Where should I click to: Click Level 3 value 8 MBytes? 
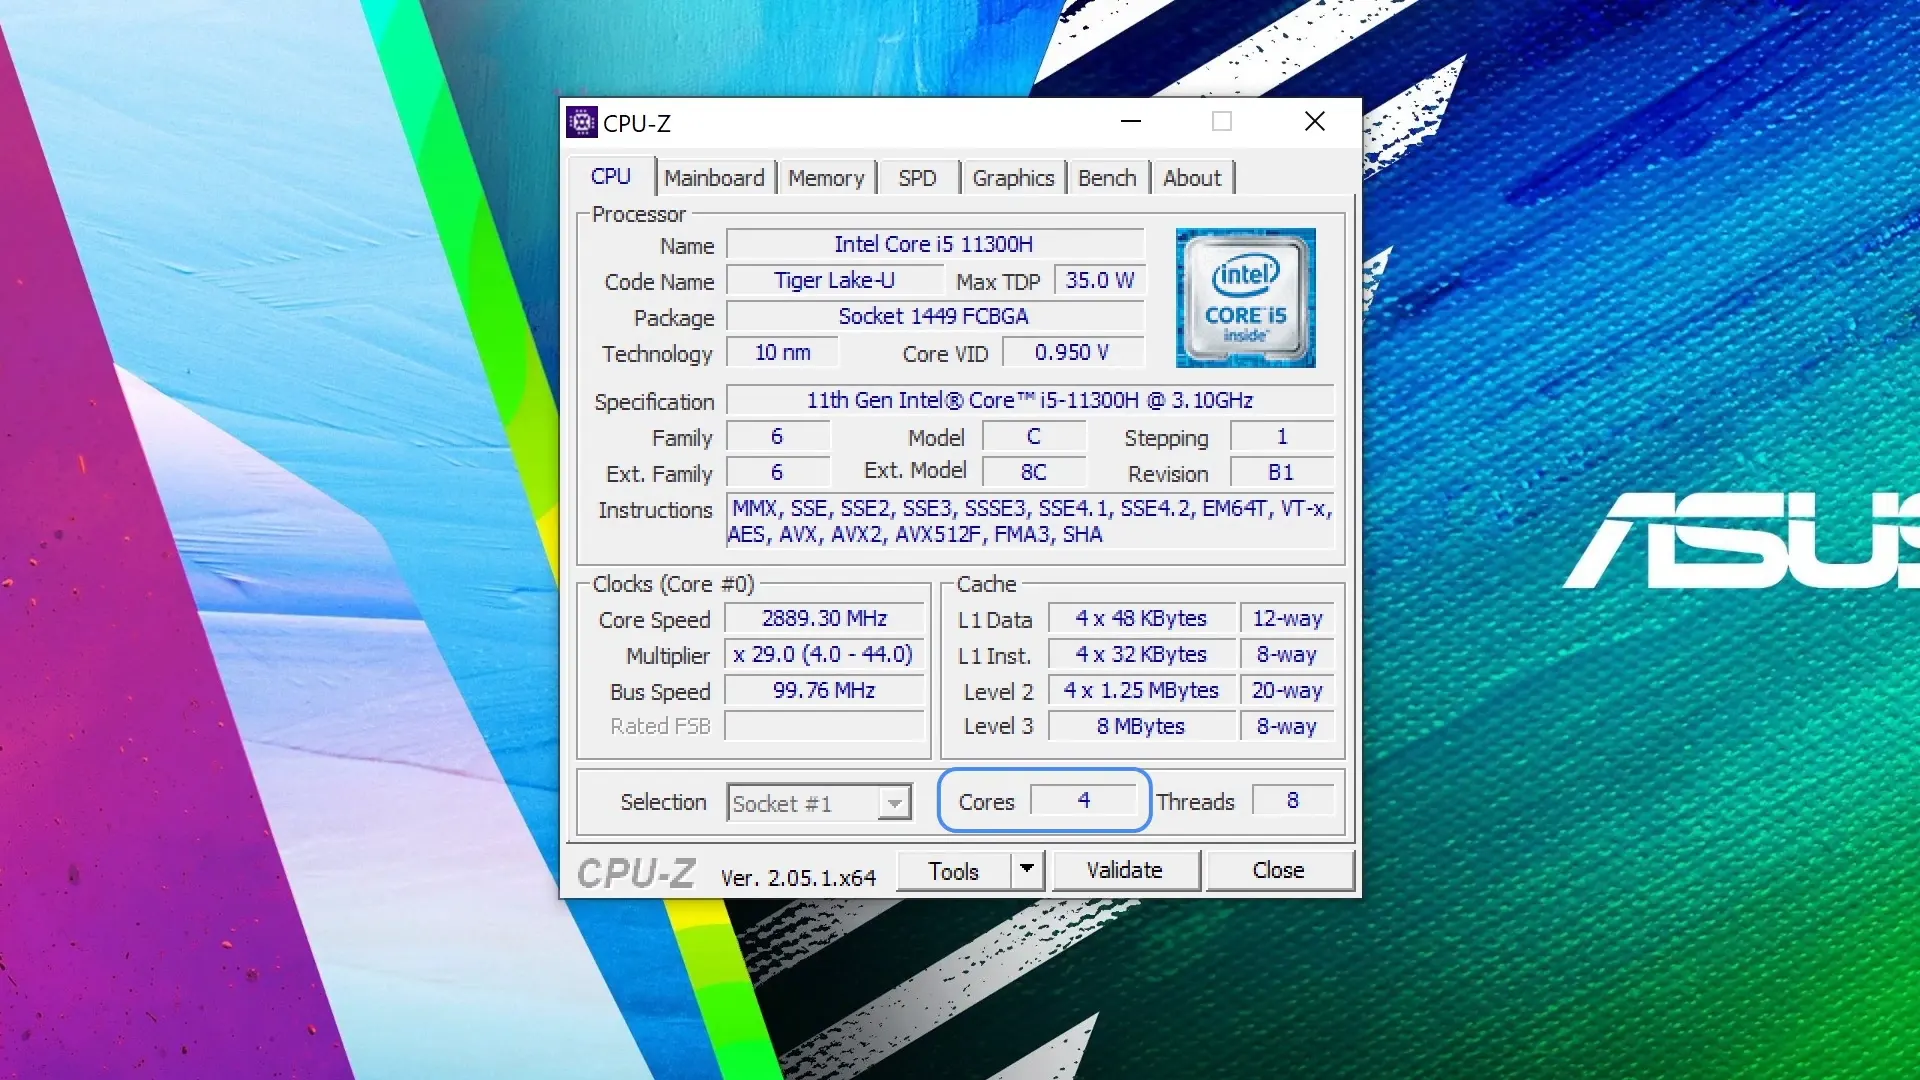(x=1142, y=726)
